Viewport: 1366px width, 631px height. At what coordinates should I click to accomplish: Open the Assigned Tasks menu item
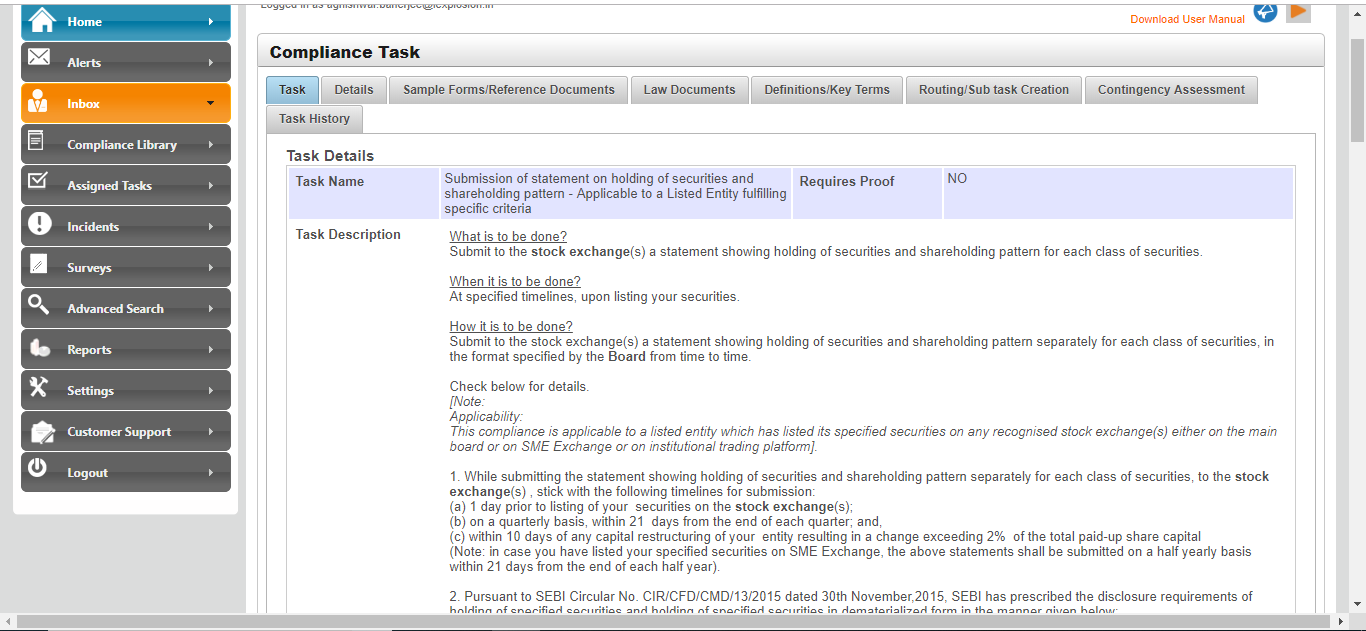click(x=125, y=185)
